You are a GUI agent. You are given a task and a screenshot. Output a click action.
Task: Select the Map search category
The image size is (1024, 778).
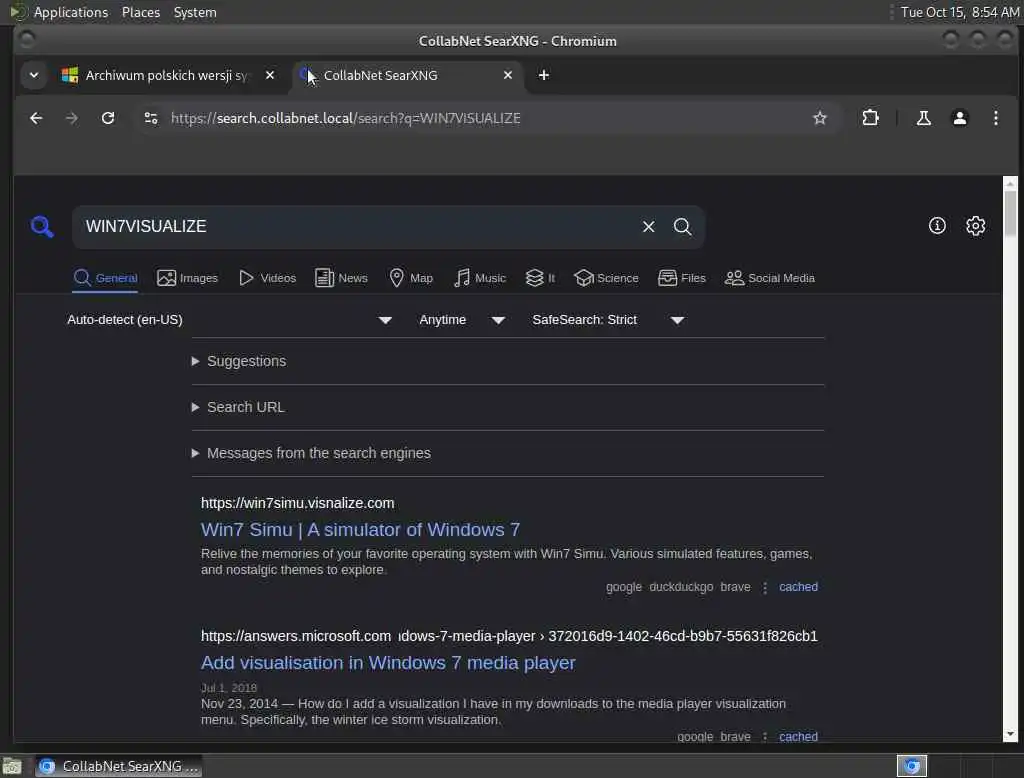pyautogui.click(x=411, y=278)
